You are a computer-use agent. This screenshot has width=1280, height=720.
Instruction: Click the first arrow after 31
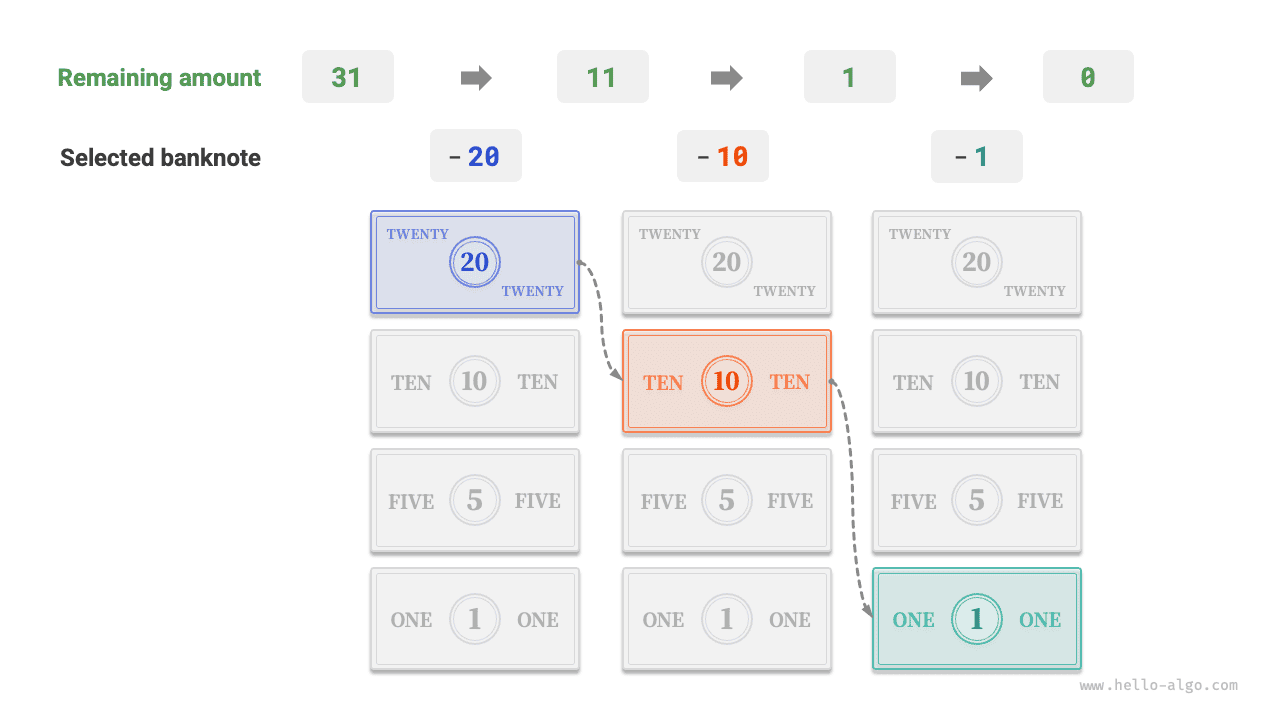pos(476,77)
